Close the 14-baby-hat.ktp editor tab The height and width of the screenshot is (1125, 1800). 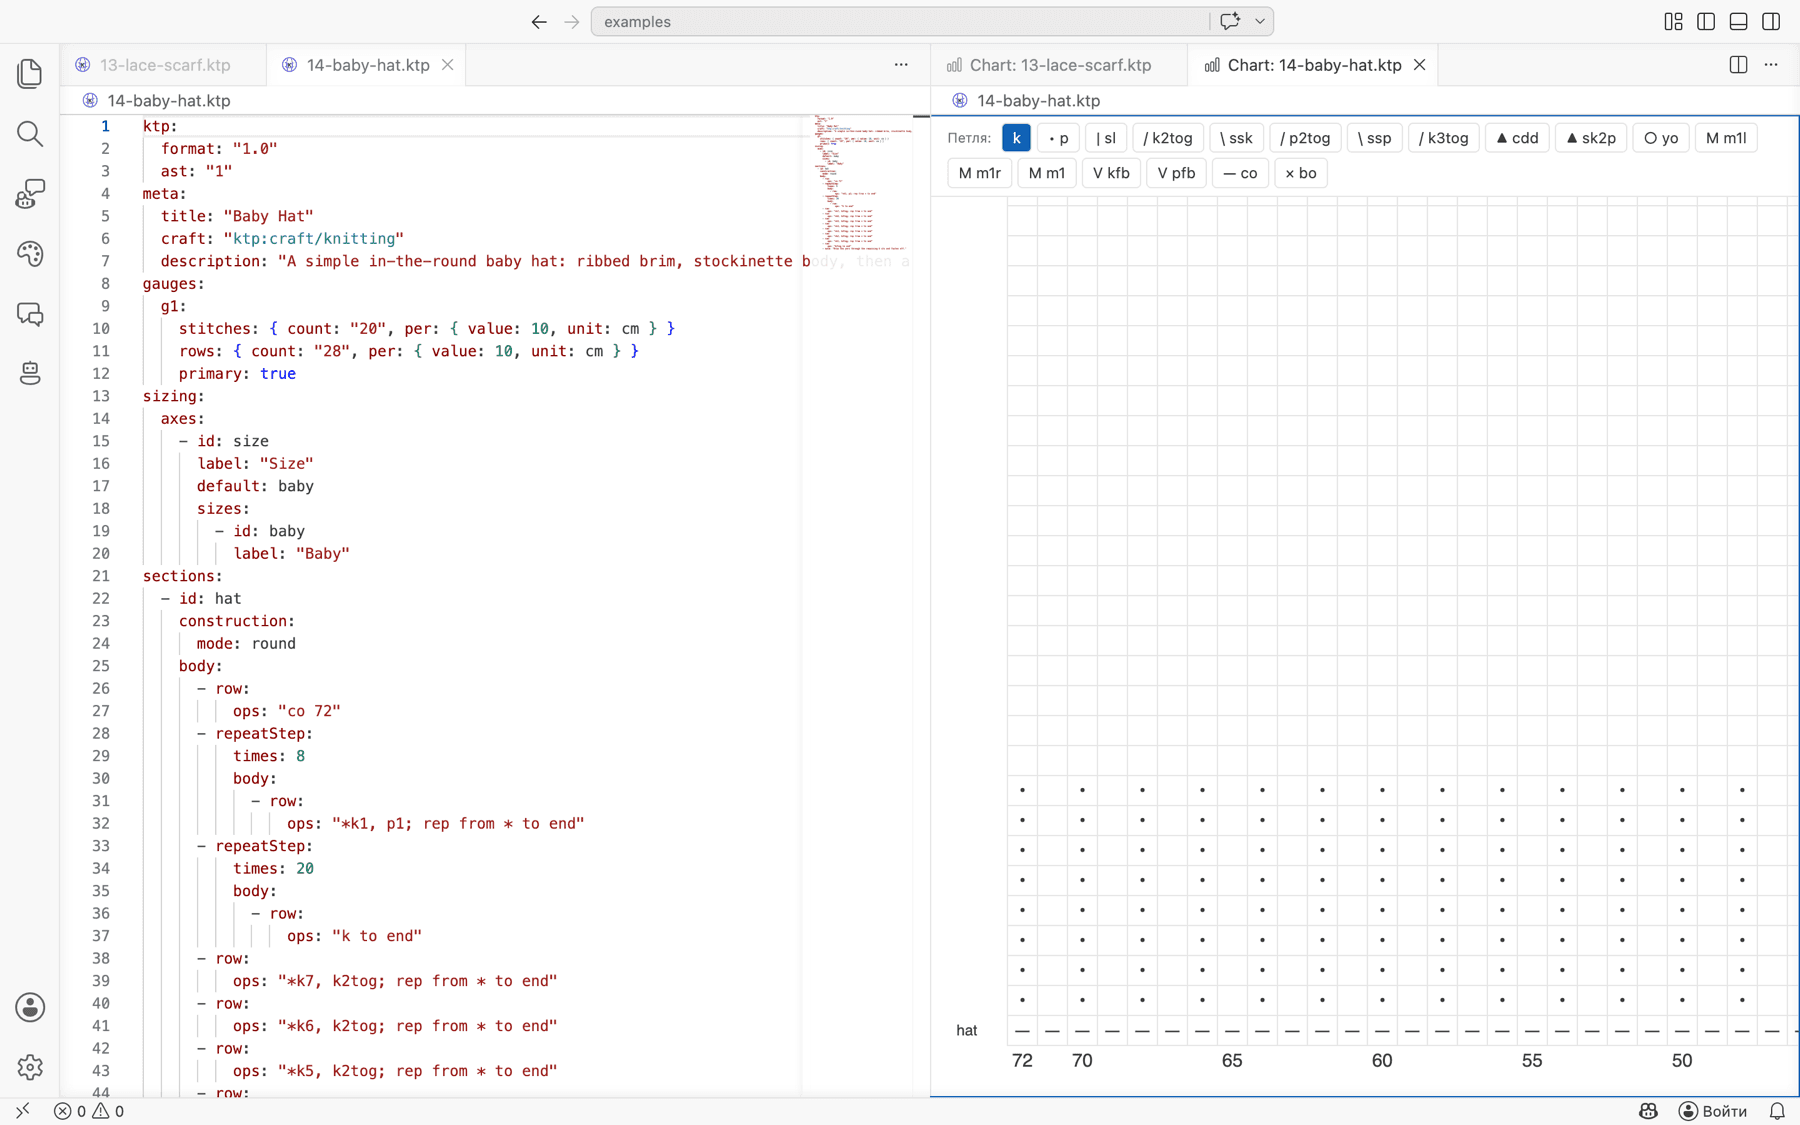(x=448, y=65)
